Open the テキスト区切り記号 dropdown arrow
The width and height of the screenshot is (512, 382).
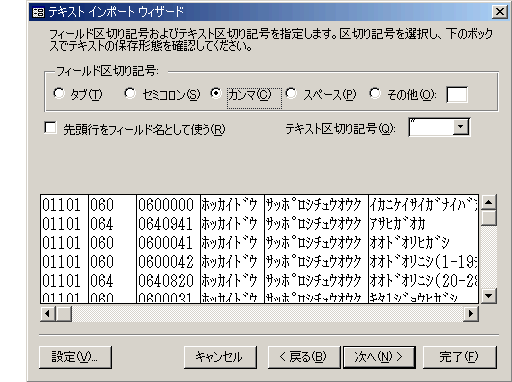point(461,127)
